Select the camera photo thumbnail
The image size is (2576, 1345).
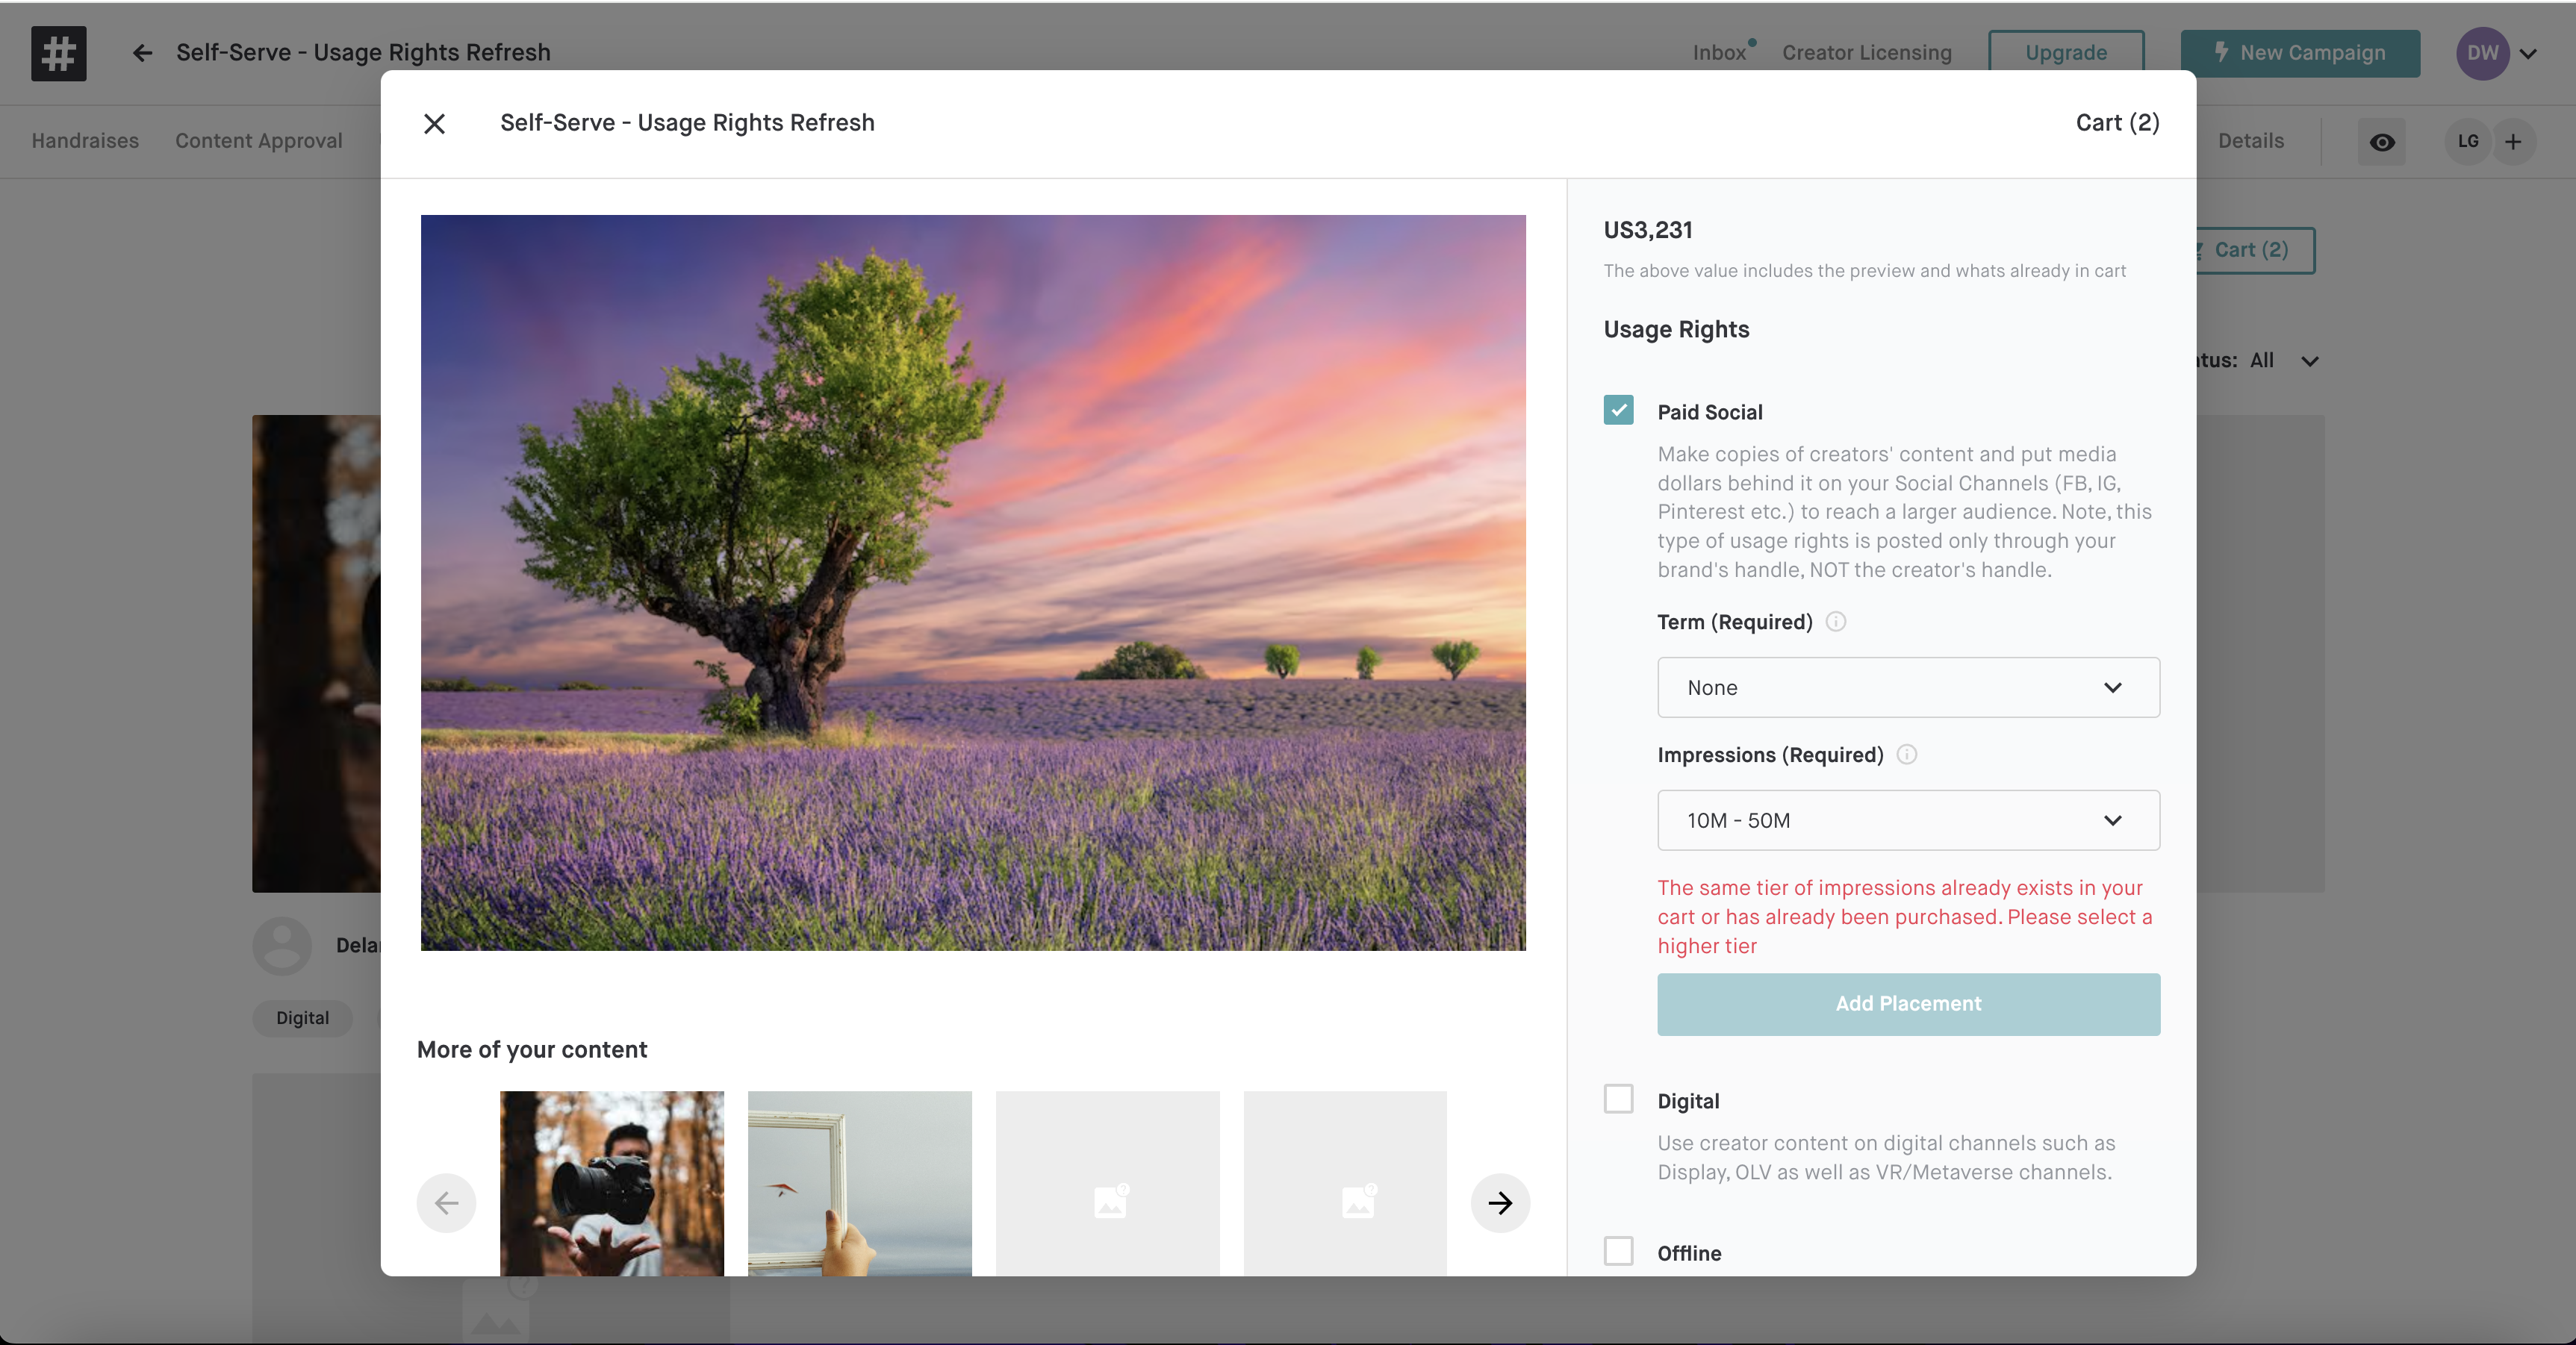coord(611,1182)
